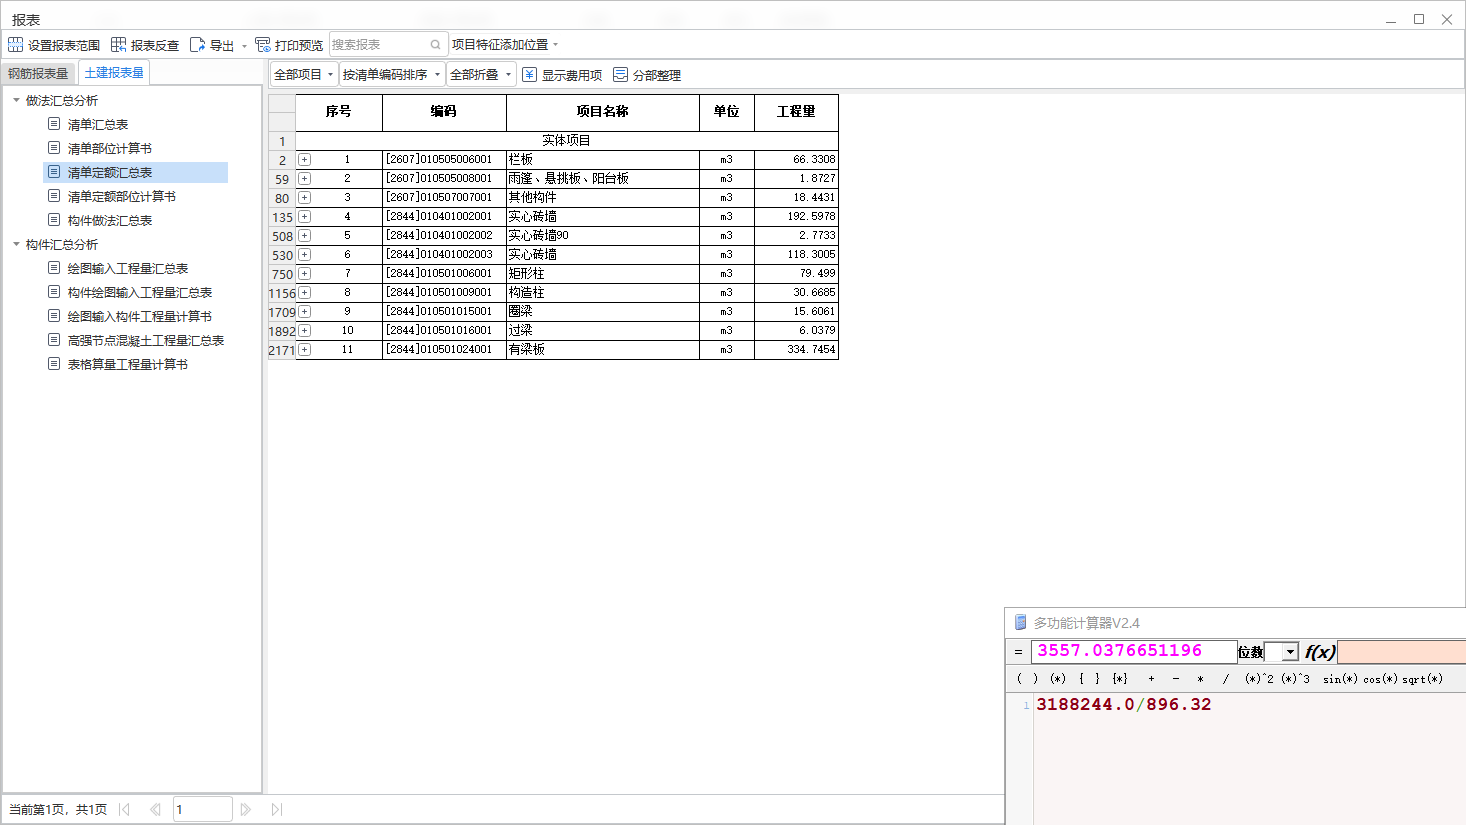The height and width of the screenshot is (825, 1466).
Task: Open the 按清单编码排序 dropdown
Action: (x=392, y=75)
